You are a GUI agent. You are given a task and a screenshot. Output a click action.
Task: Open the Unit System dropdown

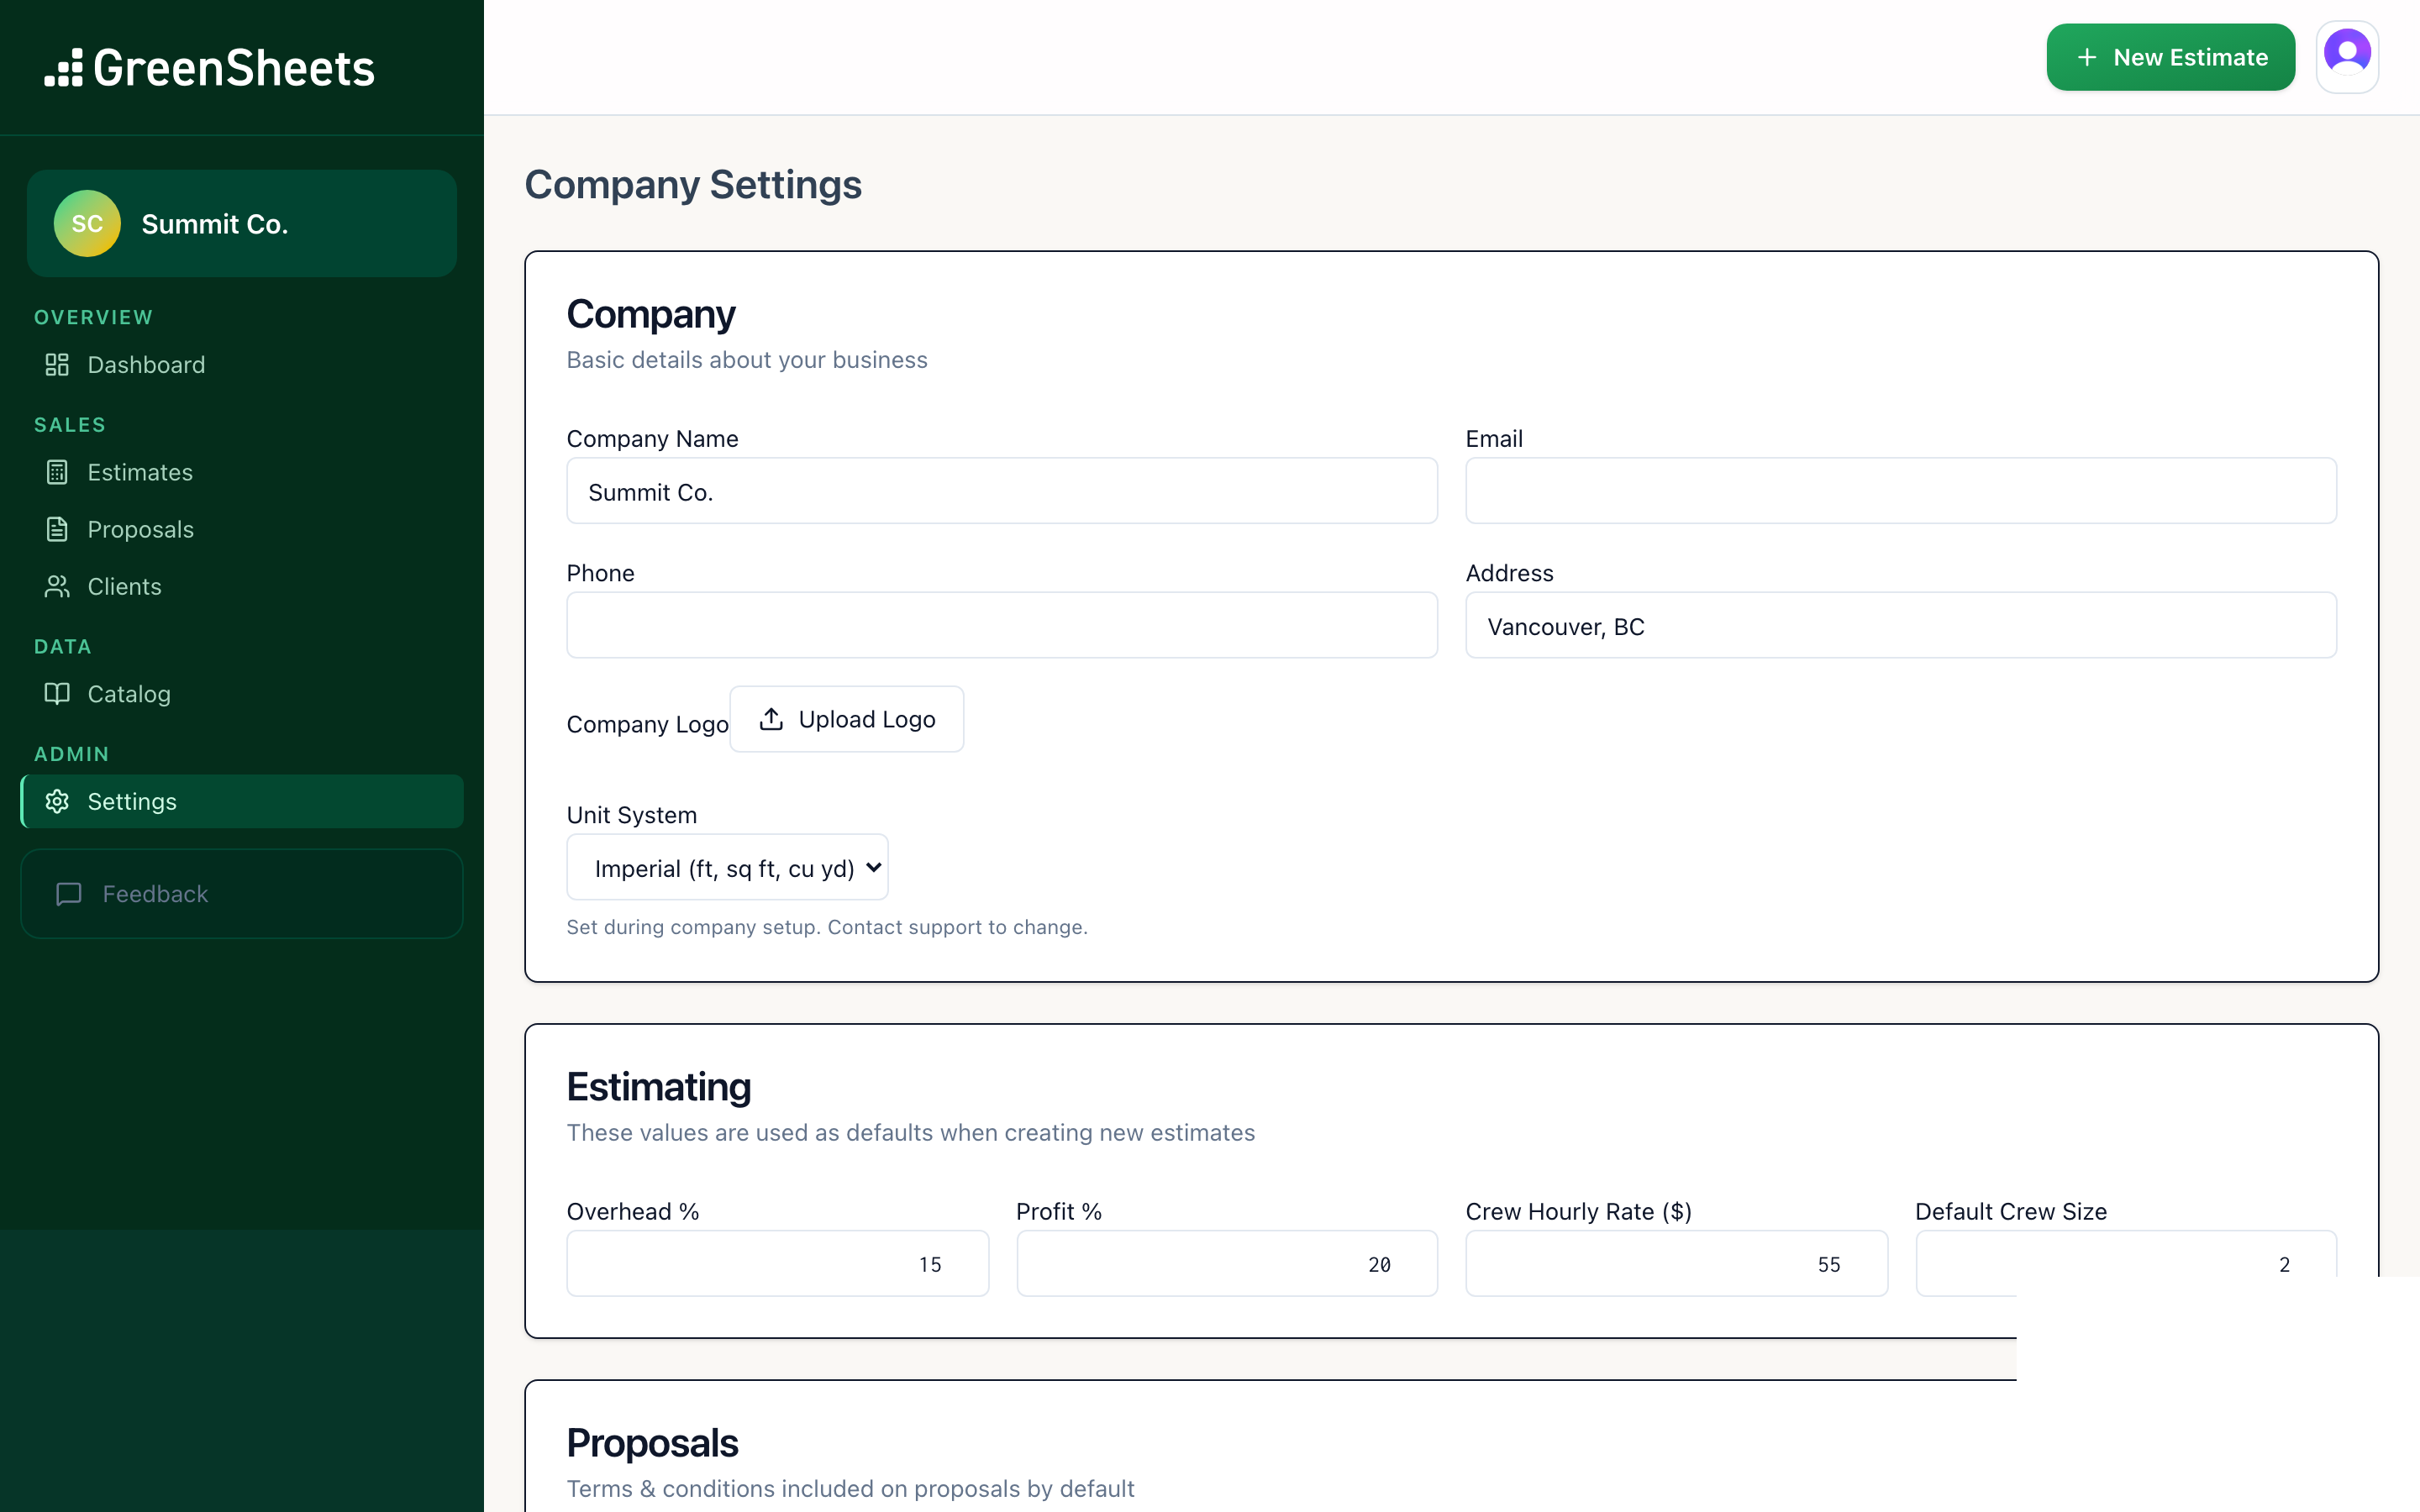[x=727, y=868]
